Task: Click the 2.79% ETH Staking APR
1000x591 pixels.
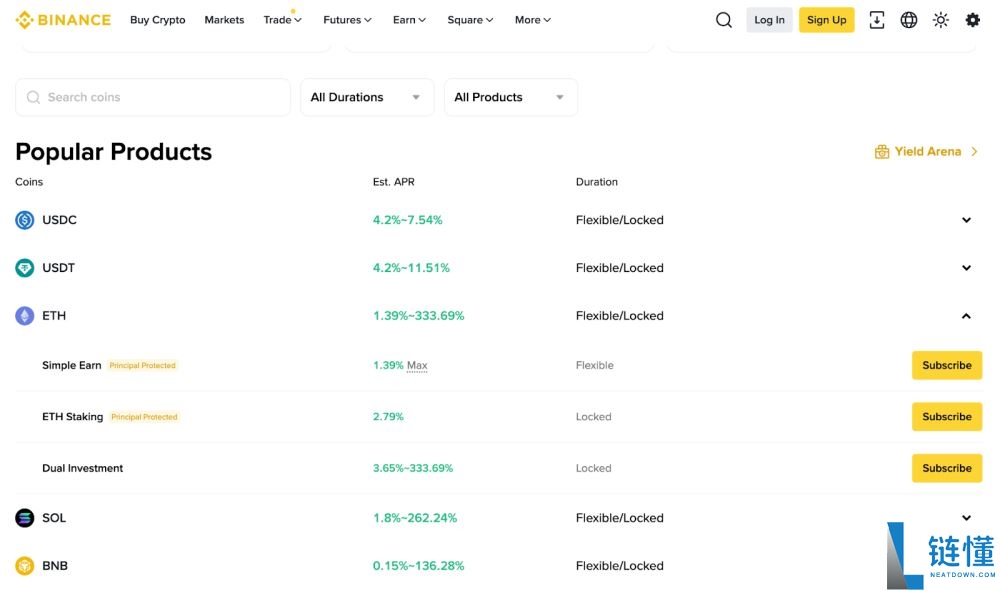Action: click(388, 416)
